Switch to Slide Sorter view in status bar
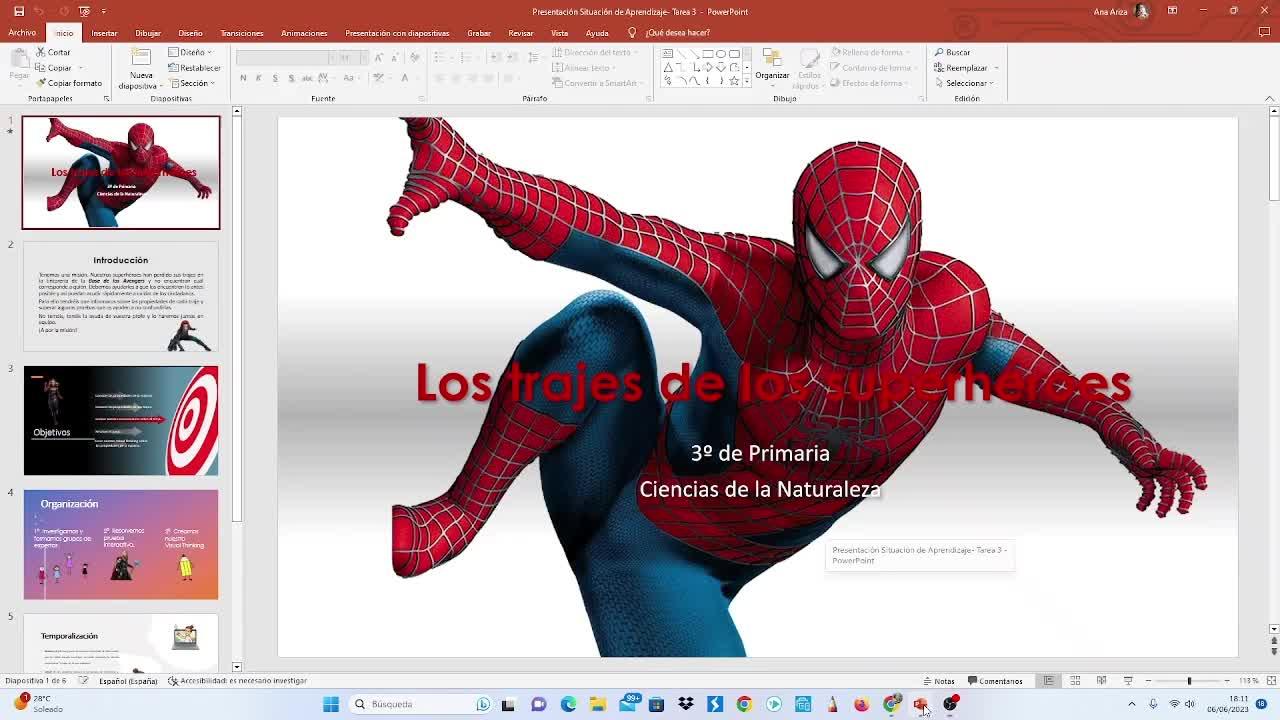This screenshot has height=720, width=1280. coord(1075,681)
